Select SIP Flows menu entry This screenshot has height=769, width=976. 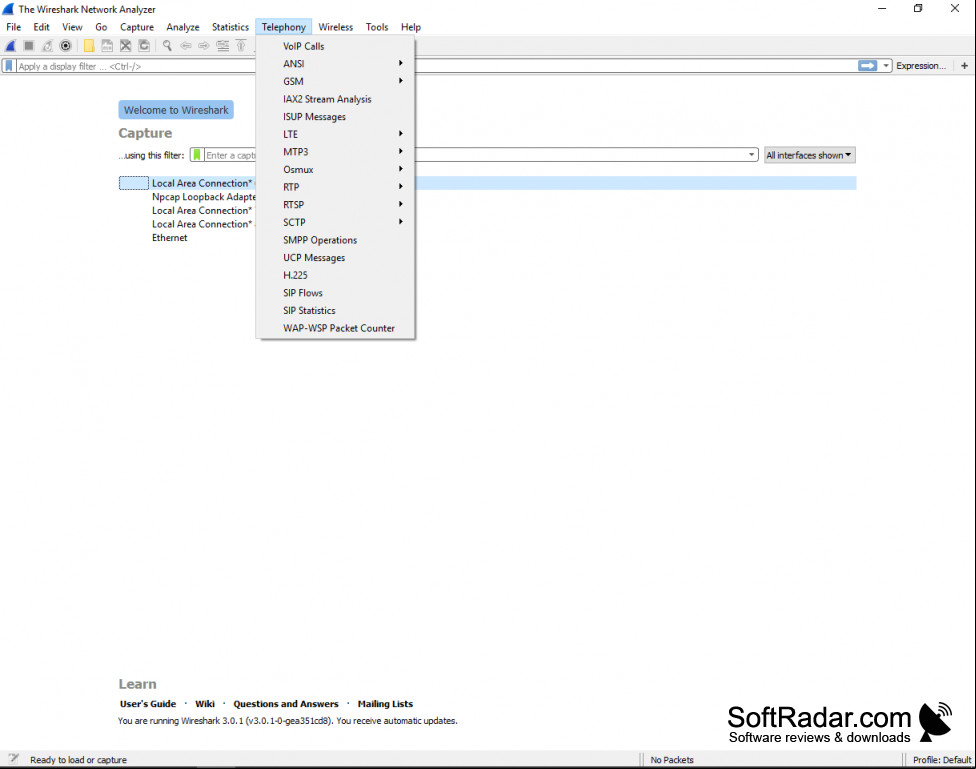[336, 293]
